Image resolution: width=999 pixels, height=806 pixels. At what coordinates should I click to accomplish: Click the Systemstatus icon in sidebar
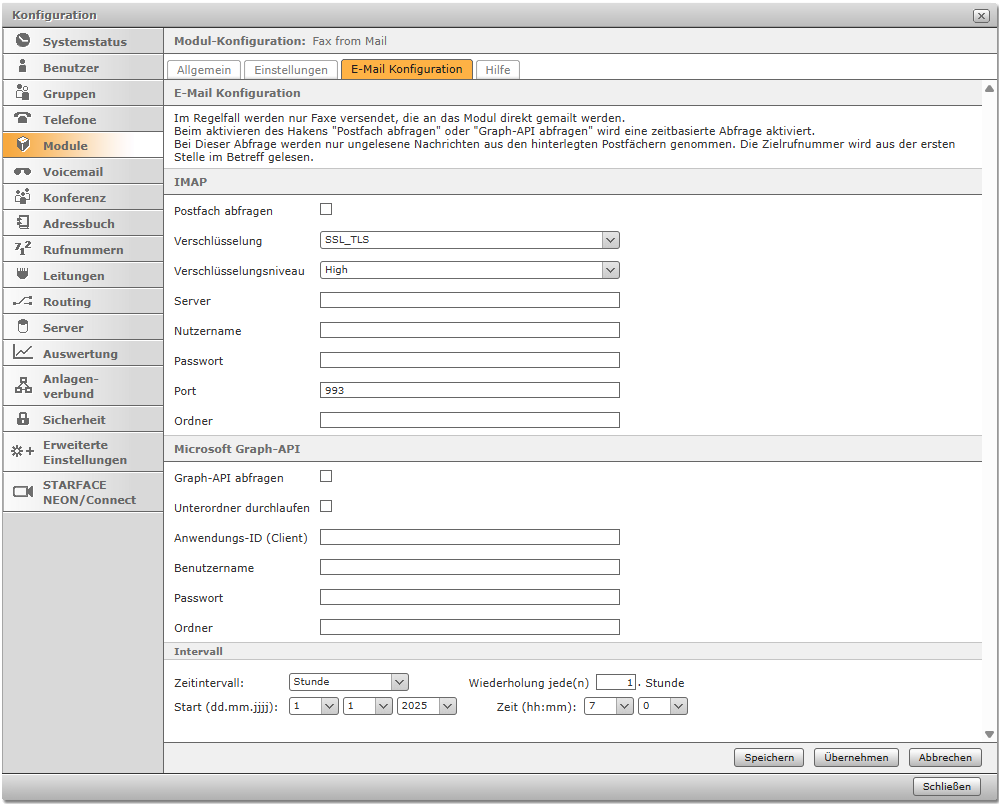(x=23, y=42)
